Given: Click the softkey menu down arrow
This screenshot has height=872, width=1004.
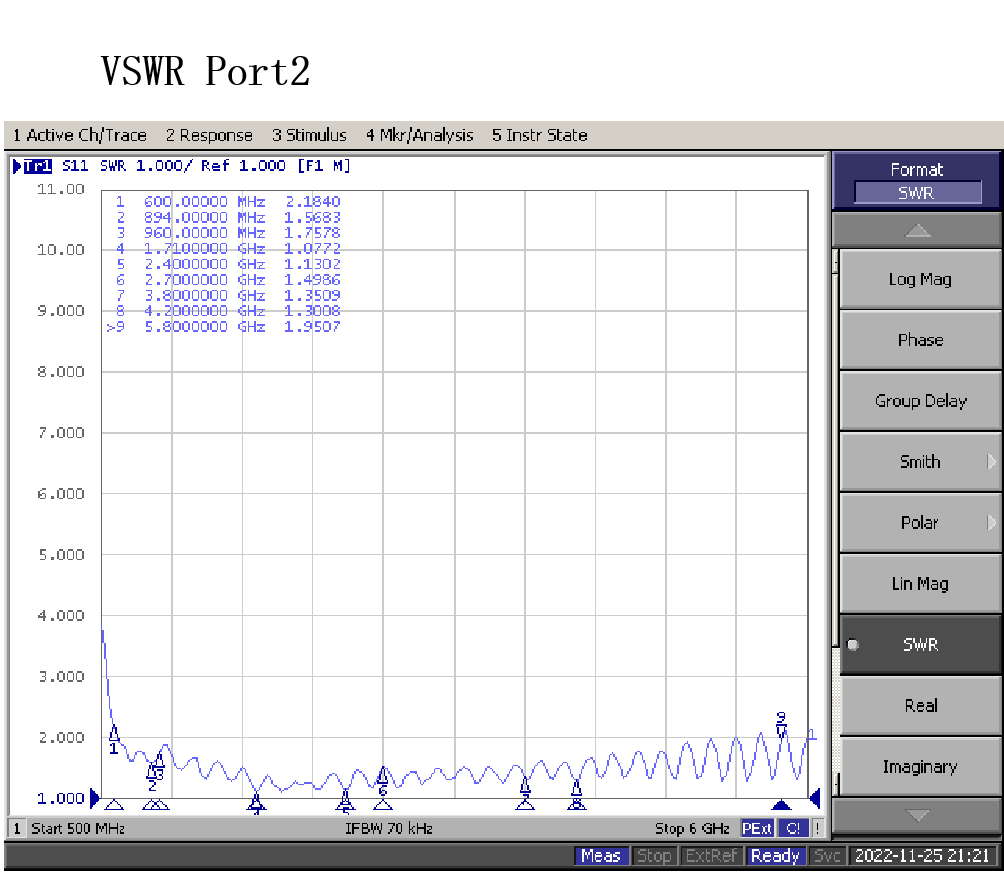Looking at the screenshot, I should click(917, 815).
